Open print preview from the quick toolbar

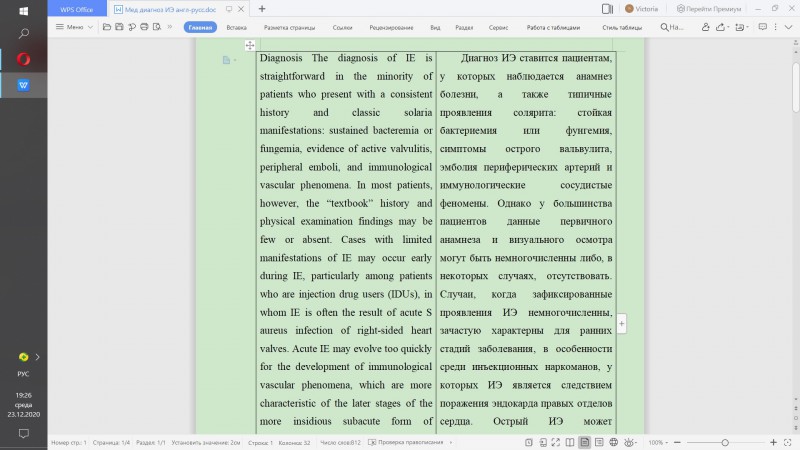click(x=157, y=27)
